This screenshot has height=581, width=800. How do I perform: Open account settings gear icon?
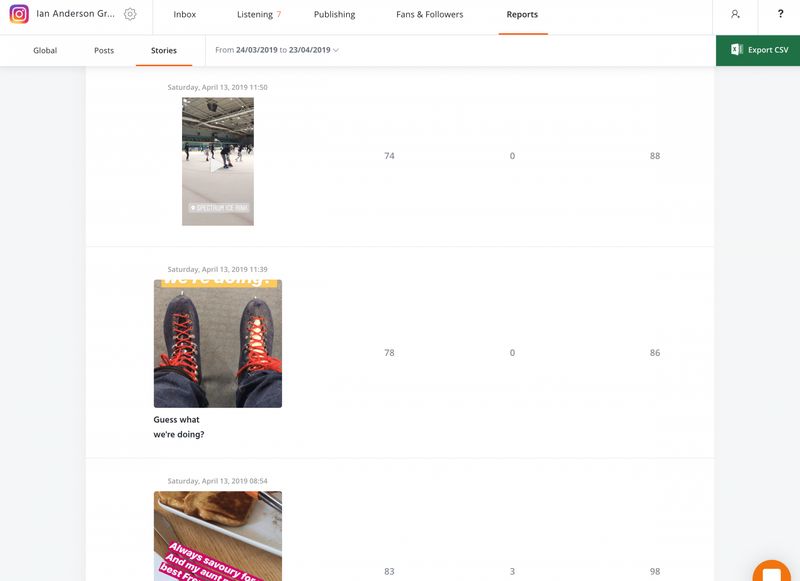130,14
